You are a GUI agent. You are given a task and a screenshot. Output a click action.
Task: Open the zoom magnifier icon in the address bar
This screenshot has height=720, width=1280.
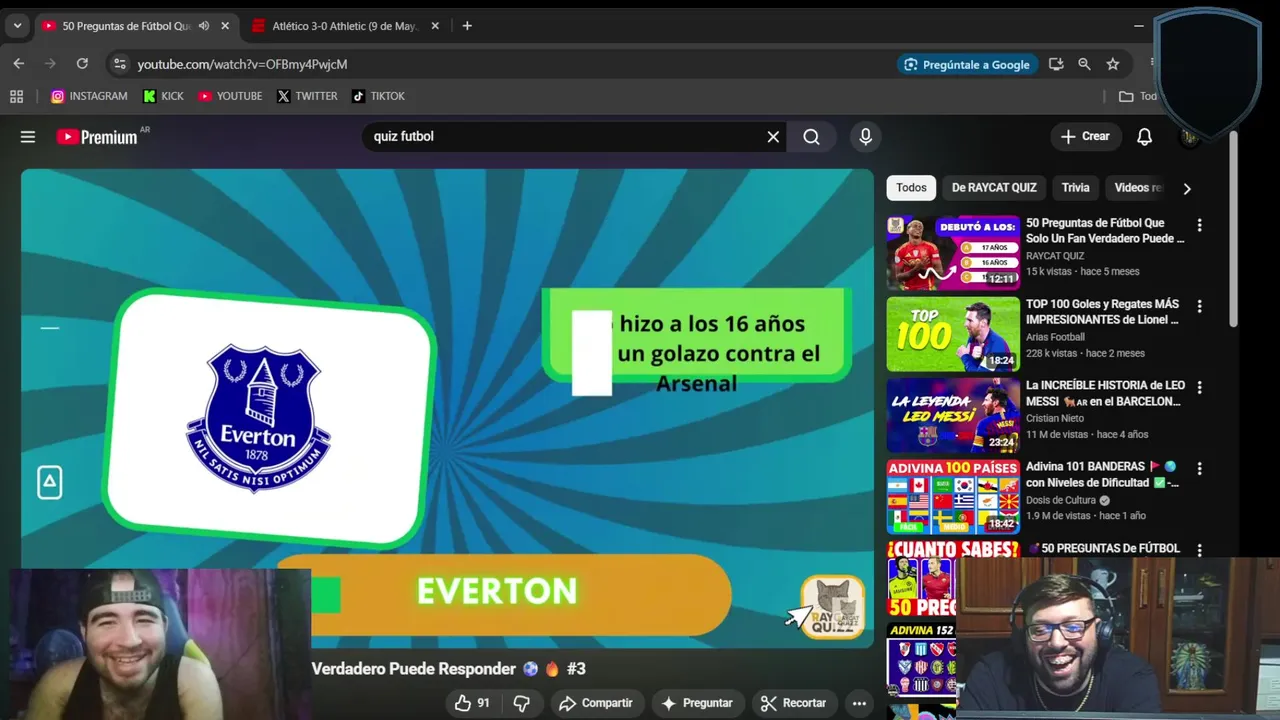[1084, 64]
